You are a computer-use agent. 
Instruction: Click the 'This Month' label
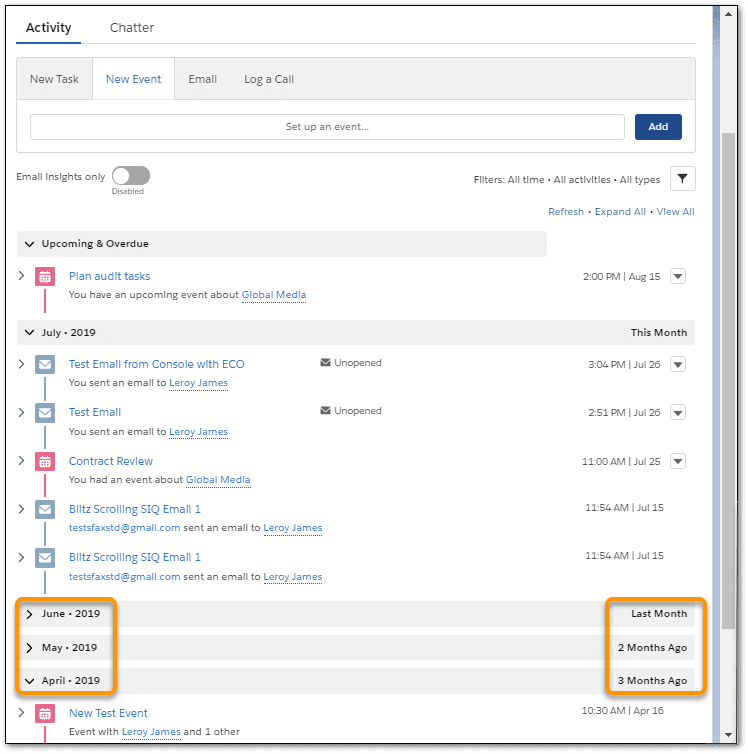659,333
